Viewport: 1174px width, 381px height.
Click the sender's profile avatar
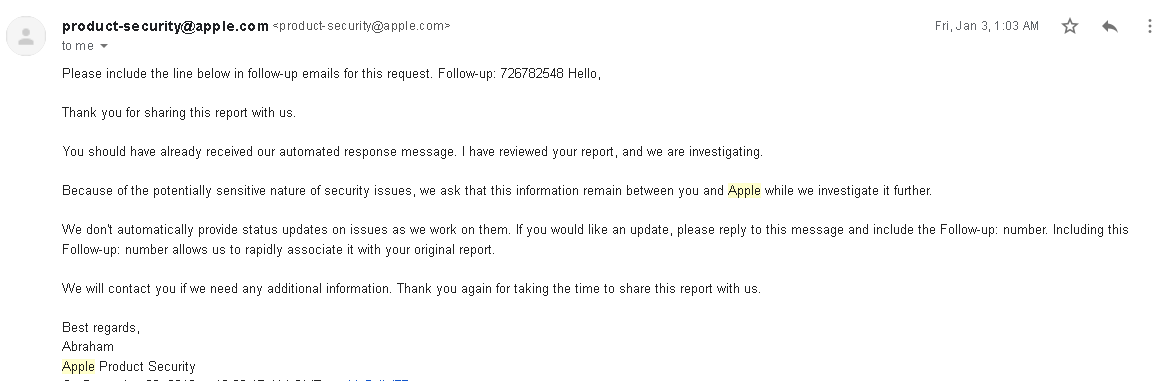tap(26, 36)
